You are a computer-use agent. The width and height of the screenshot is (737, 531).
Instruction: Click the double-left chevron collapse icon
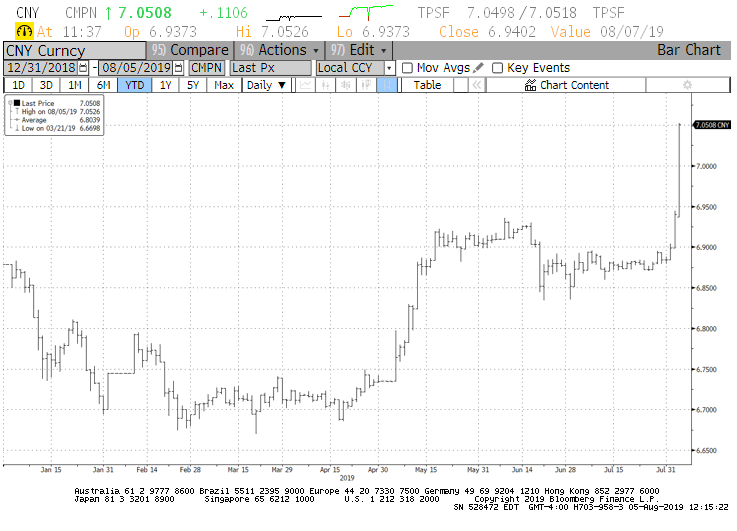pyautogui.click(x=477, y=85)
